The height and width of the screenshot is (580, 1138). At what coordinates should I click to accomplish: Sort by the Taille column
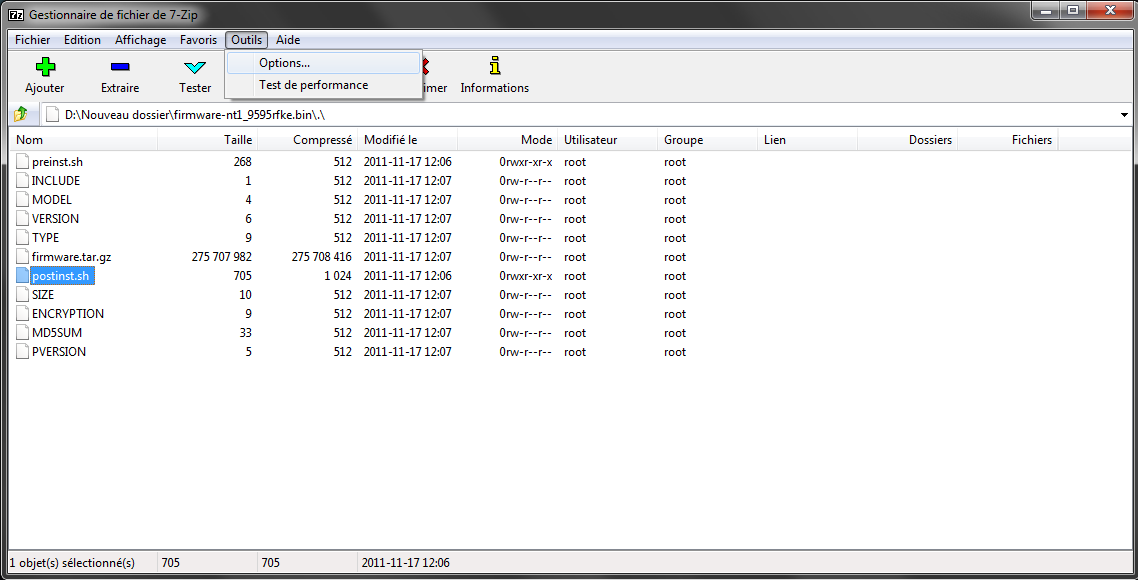[x=208, y=140]
